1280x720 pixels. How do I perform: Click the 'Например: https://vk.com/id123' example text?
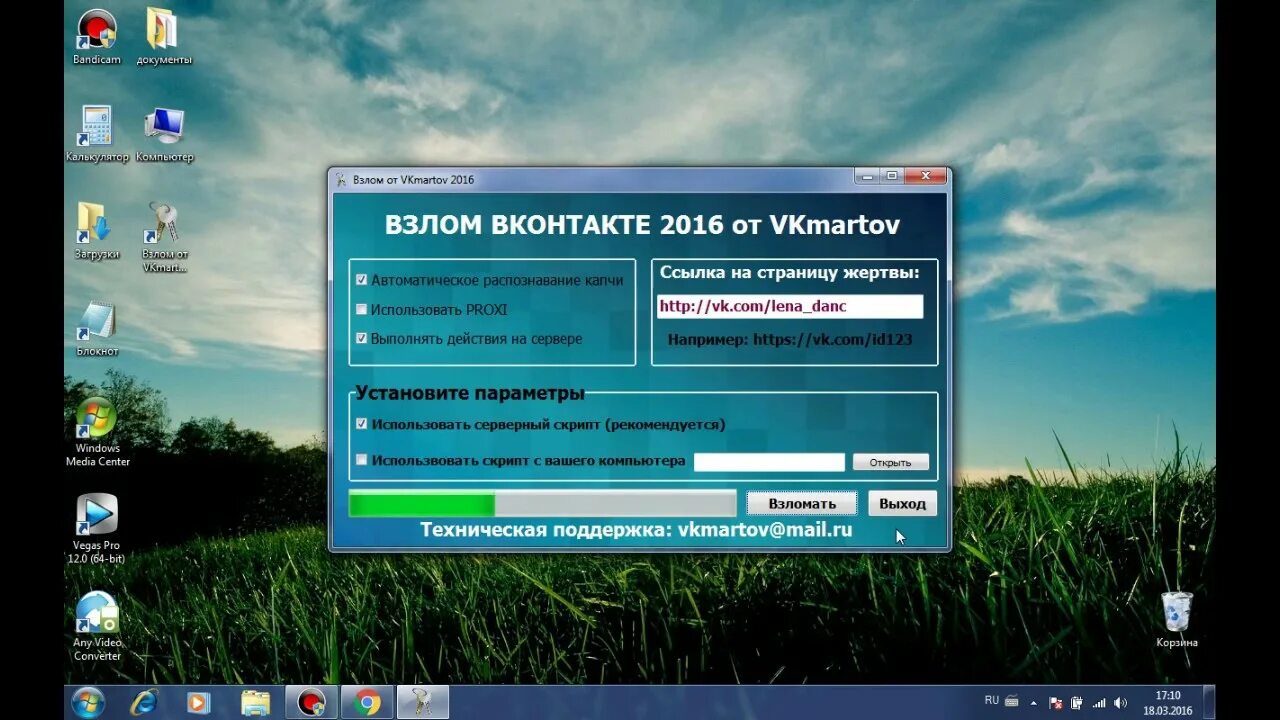(790, 339)
